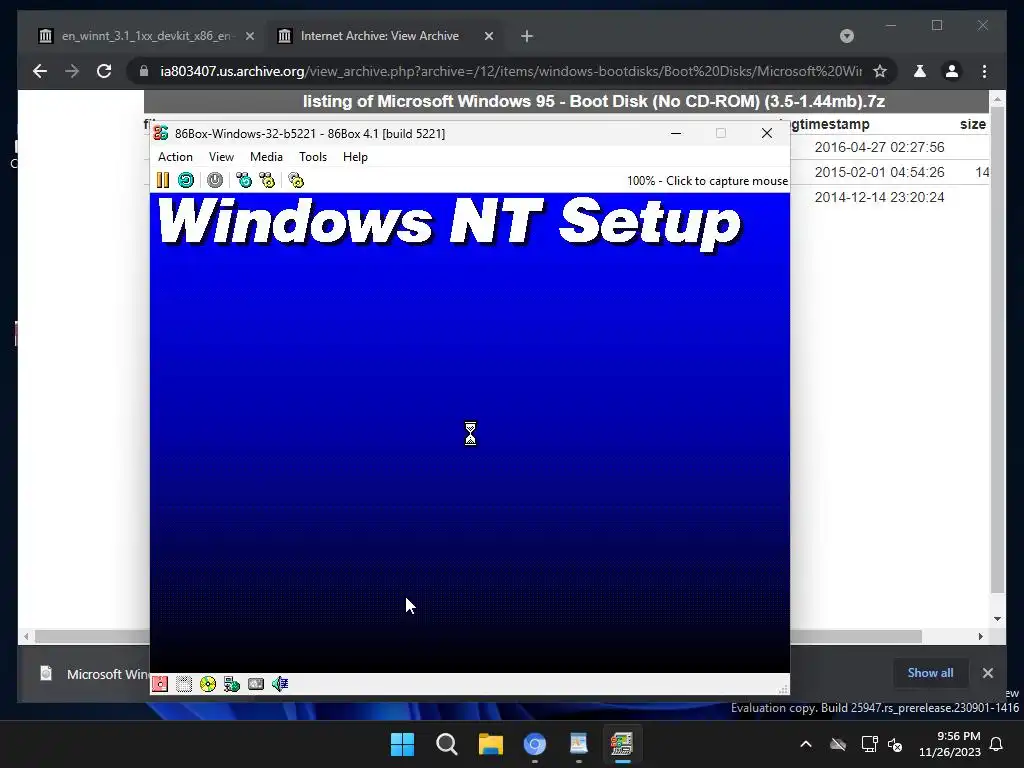Select timestamp 2014-12-14 23:20:24
The width and height of the screenshot is (1024, 768).
[879, 197]
